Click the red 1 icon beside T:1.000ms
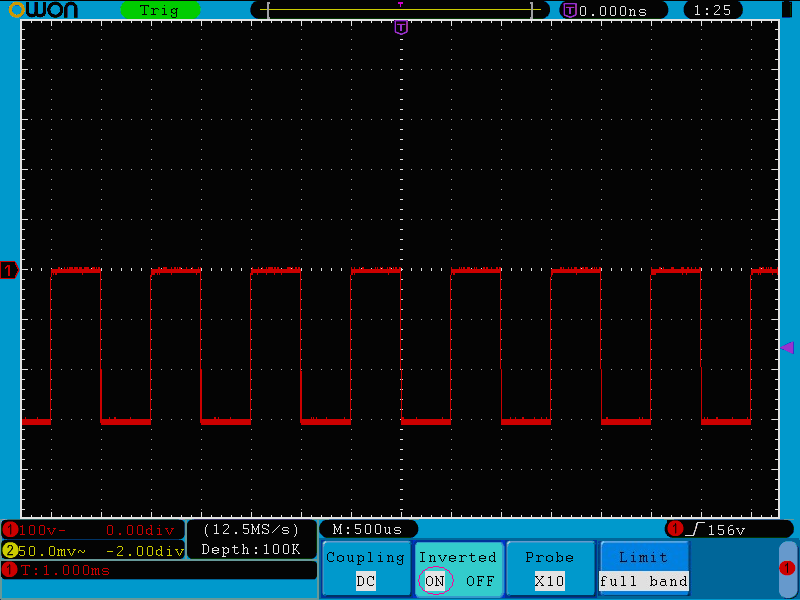This screenshot has width=800, height=600. (x=10, y=570)
